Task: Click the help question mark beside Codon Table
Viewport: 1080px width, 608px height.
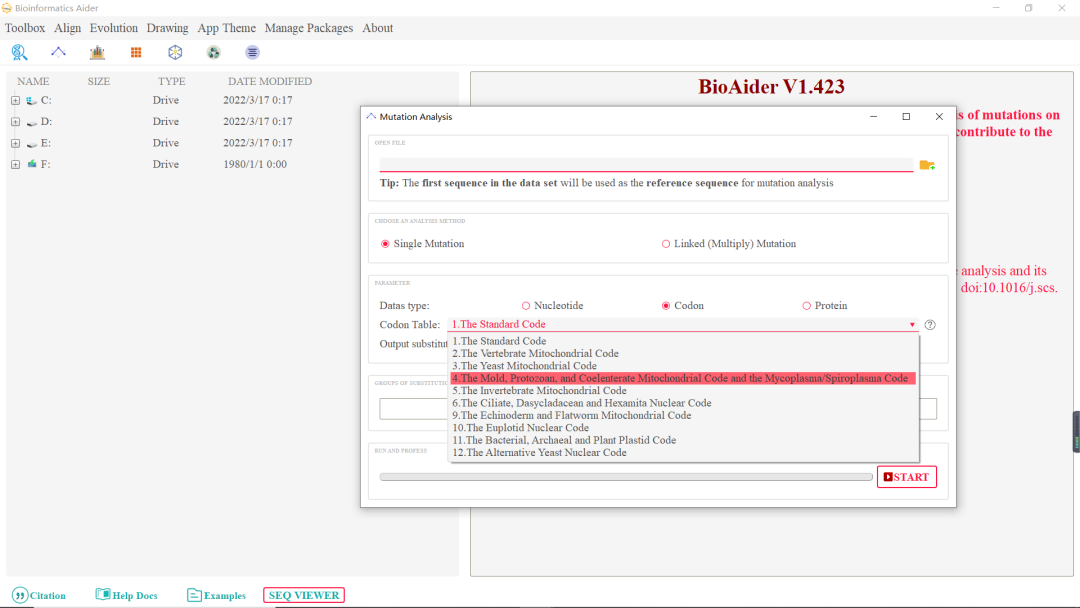Action: [x=930, y=325]
